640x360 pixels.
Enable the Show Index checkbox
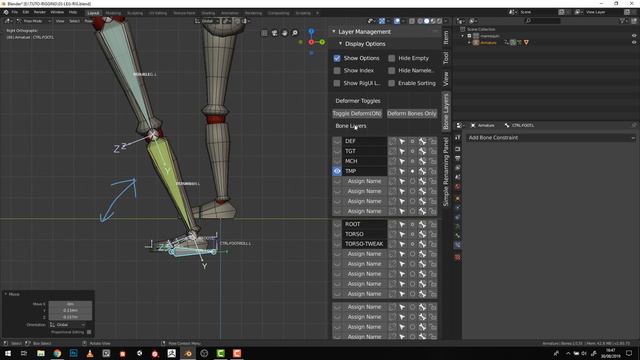[337, 71]
